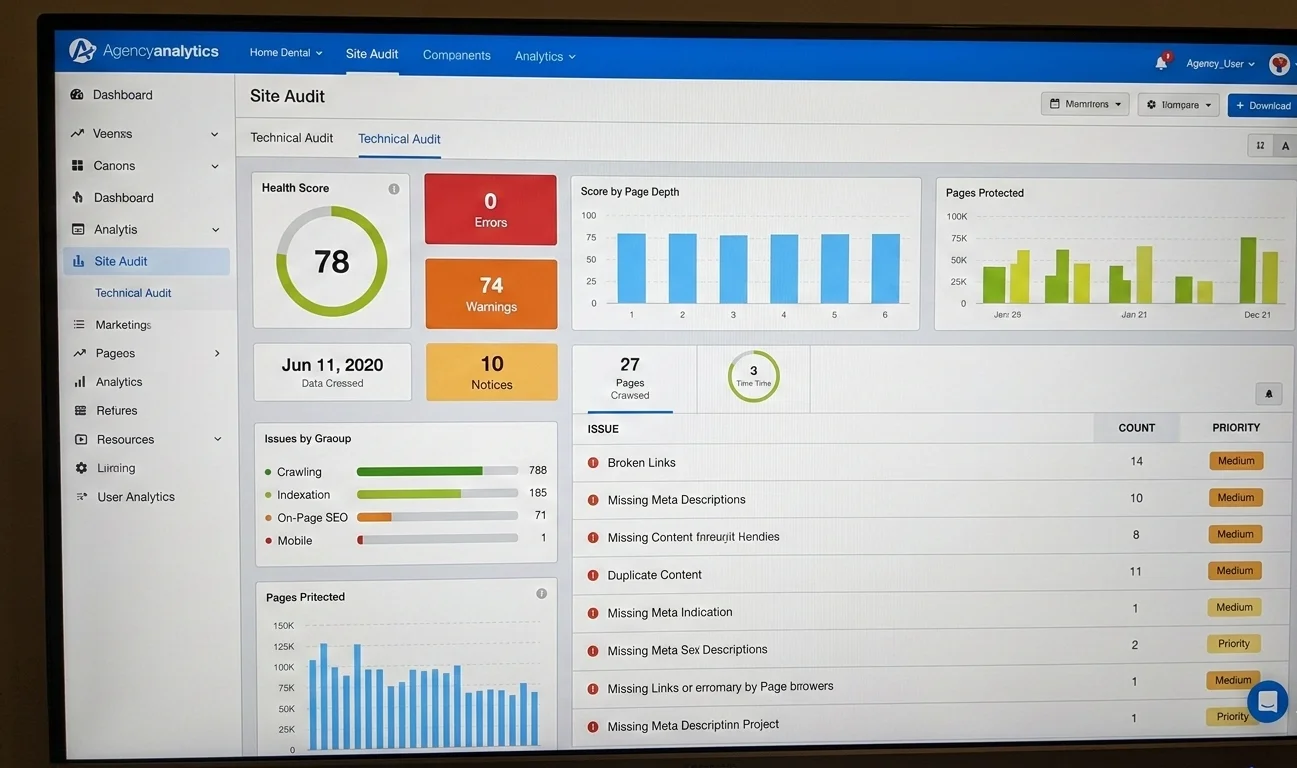The height and width of the screenshot is (768, 1297).
Task: Open the Agency_User account dropdown
Action: pos(1220,64)
